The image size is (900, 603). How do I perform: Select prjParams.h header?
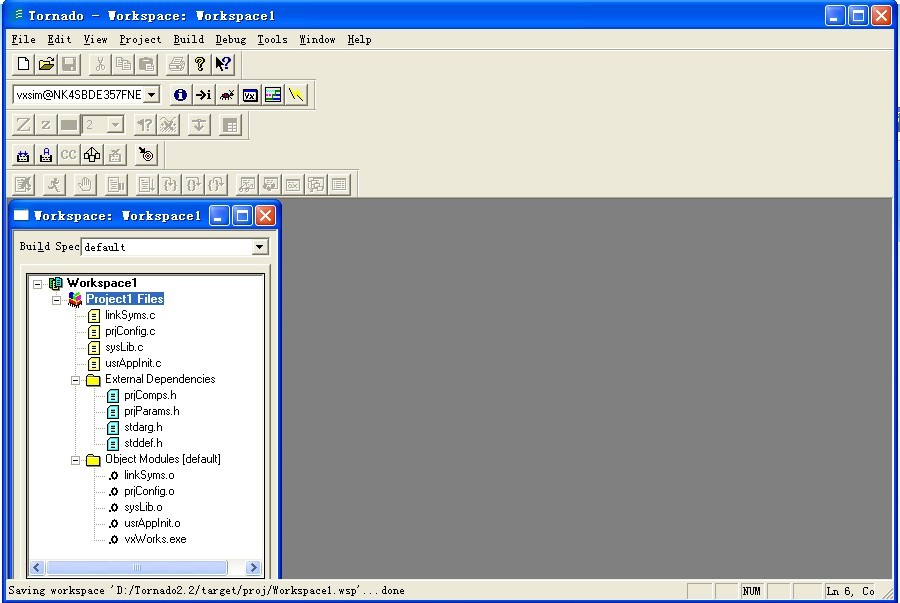(x=152, y=411)
